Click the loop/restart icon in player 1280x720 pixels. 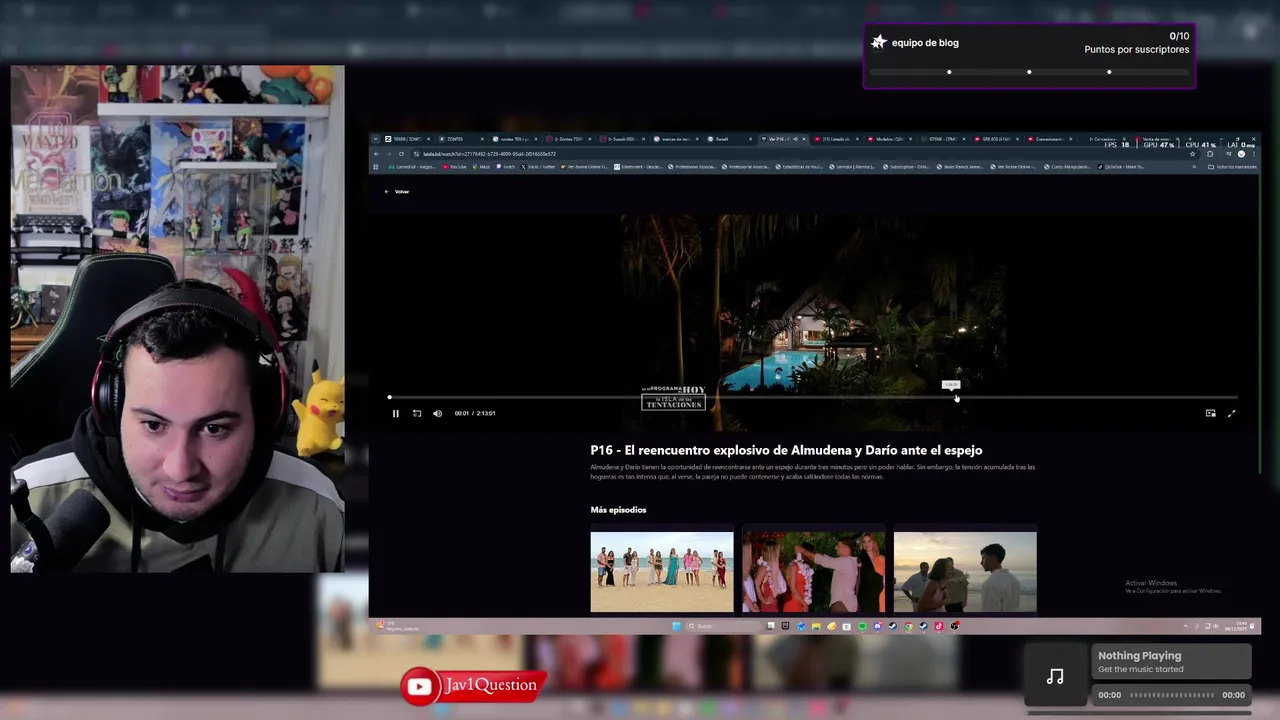(x=417, y=413)
